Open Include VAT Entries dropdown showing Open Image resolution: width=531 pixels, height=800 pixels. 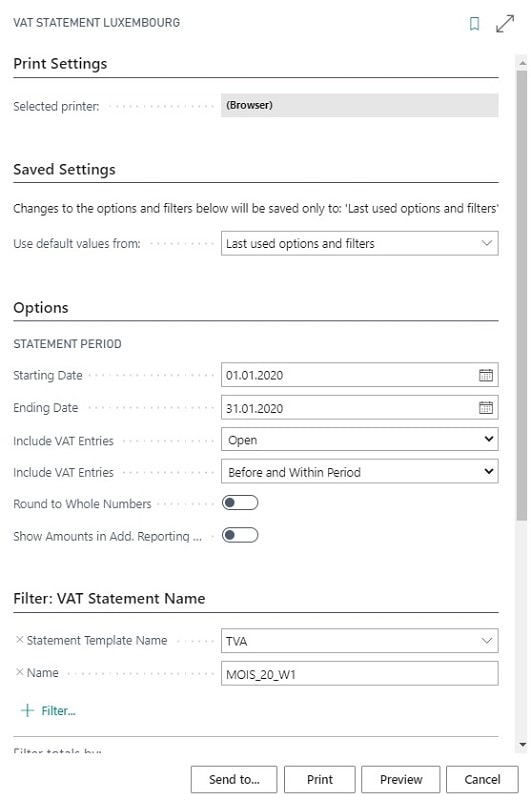click(360, 439)
